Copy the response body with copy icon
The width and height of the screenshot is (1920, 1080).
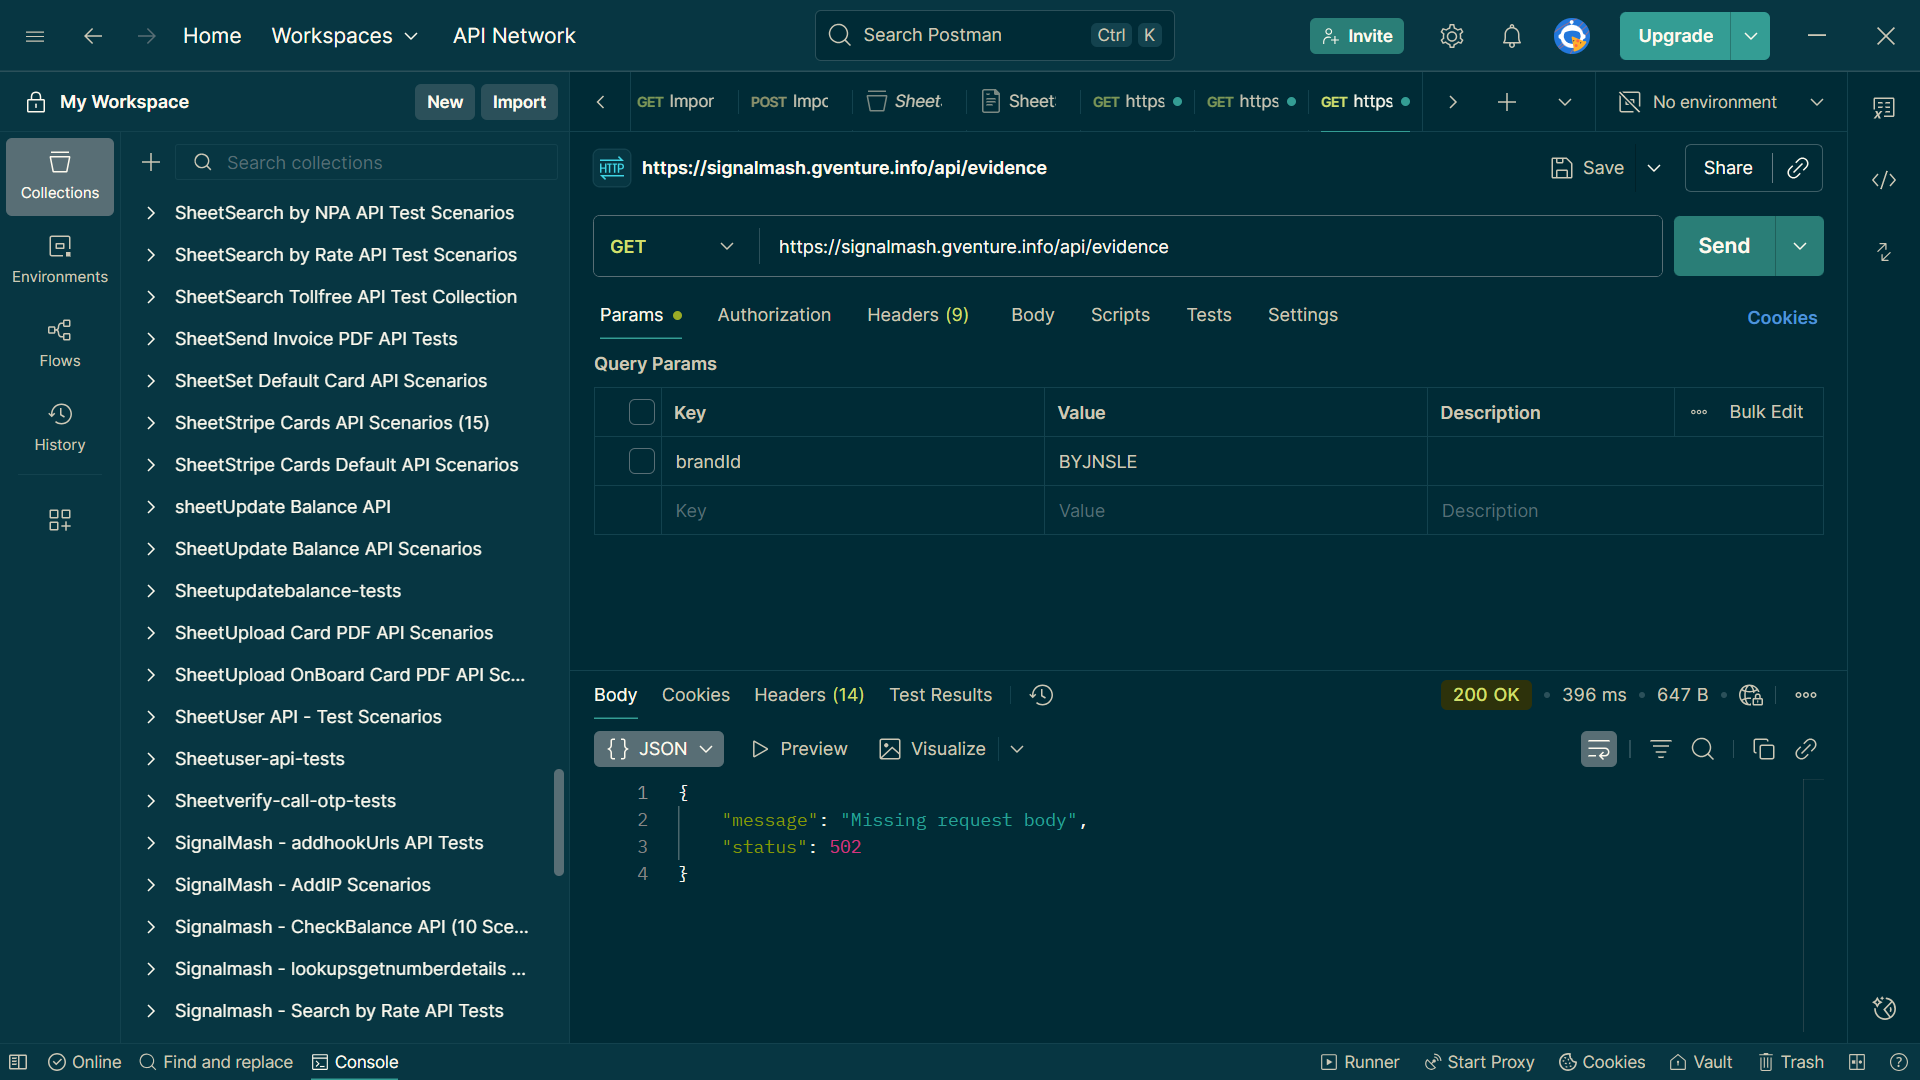pyautogui.click(x=1763, y=749)
